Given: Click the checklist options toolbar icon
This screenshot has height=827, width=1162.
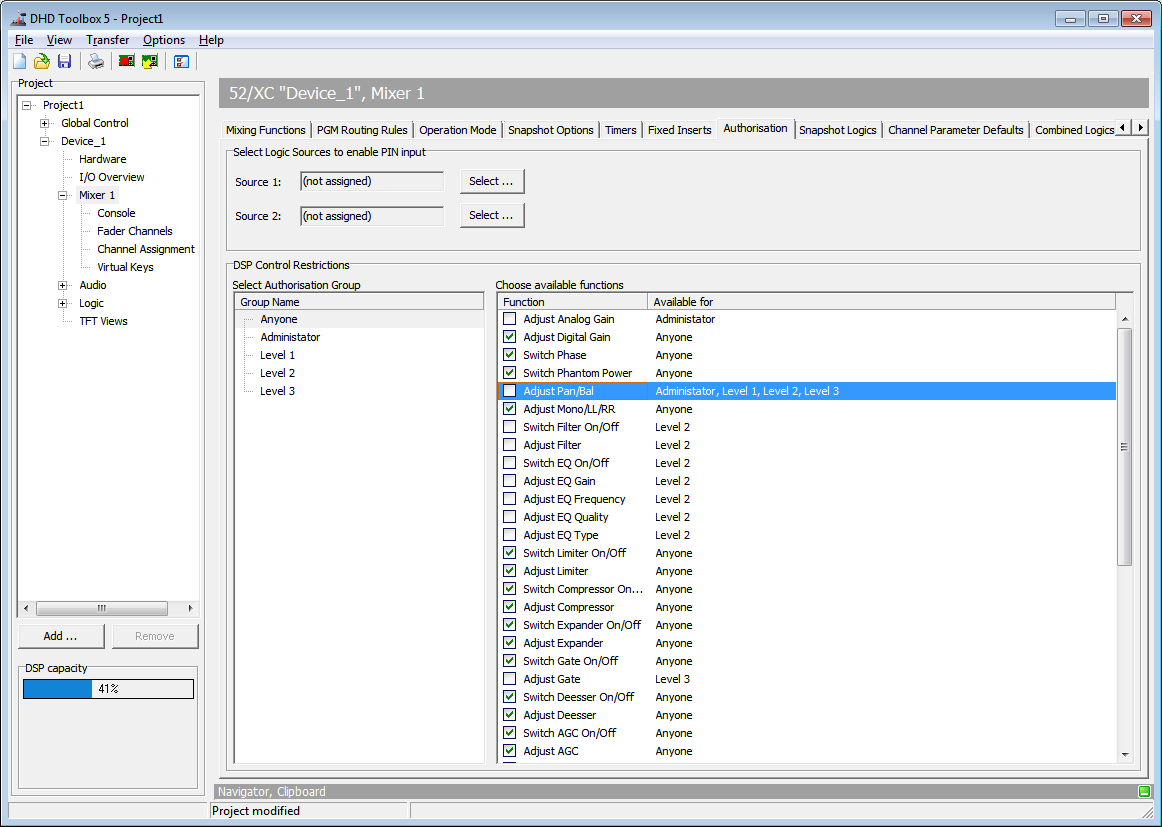Looking at the screenshot, I should pos(182,62).
